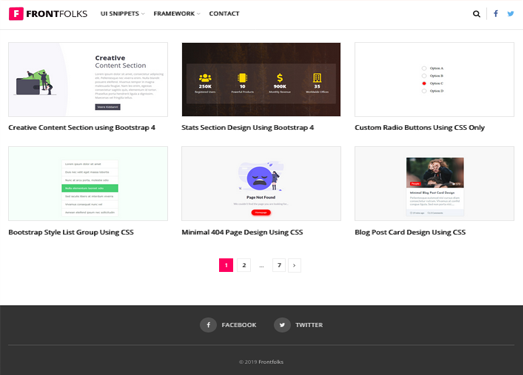Open Stats Section Design Using Bootstrap 4 title
Image resolution: width=523 pixels, height=375 pixels.
pyautogui.click(x=247, y=127)
